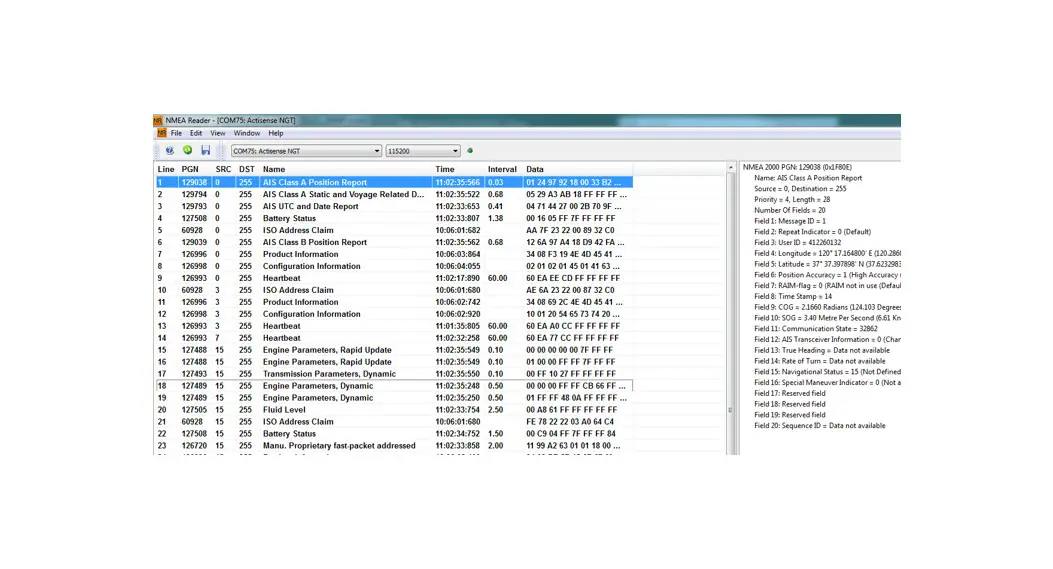This screenshot has width=1053, height=569.
Task: Click the Field 9: COG detail line
Action: [x=827, y=307]
